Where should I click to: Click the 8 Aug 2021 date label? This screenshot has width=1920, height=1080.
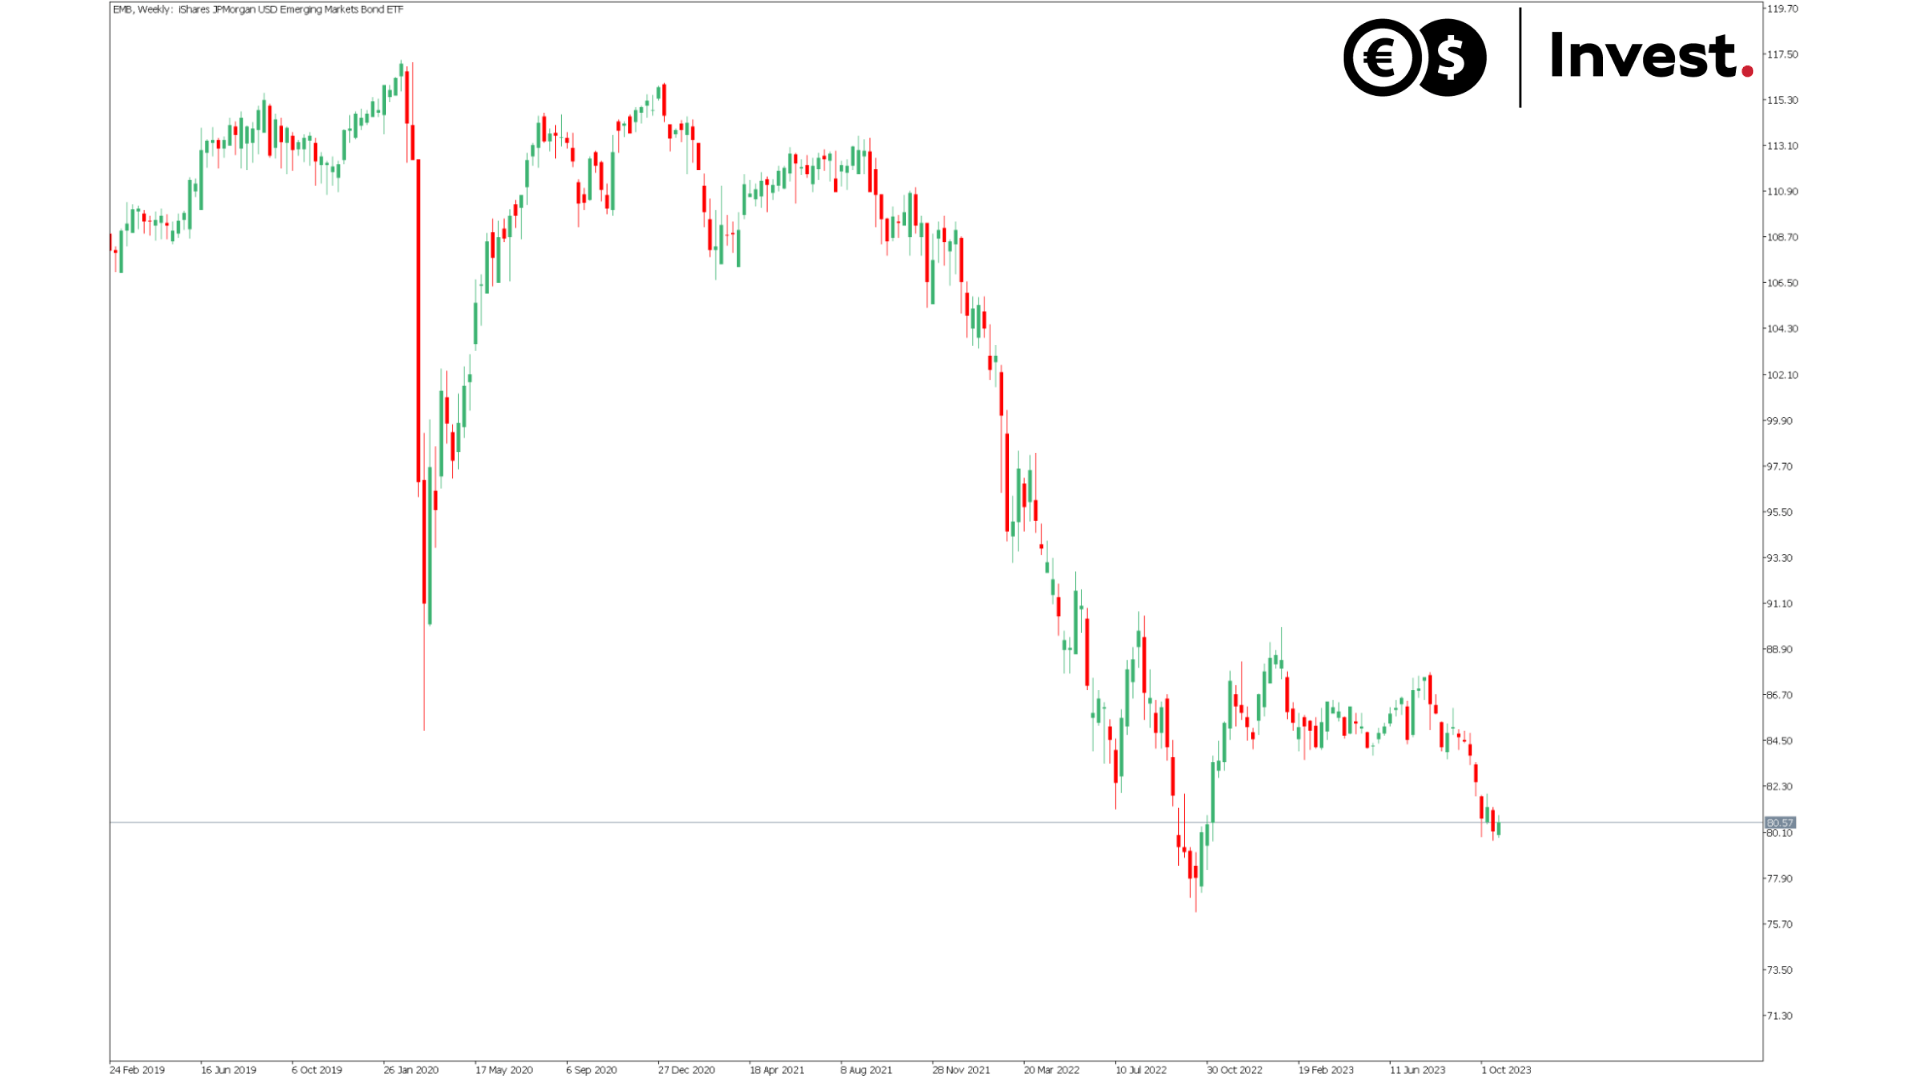click(x=867, y=1070)
